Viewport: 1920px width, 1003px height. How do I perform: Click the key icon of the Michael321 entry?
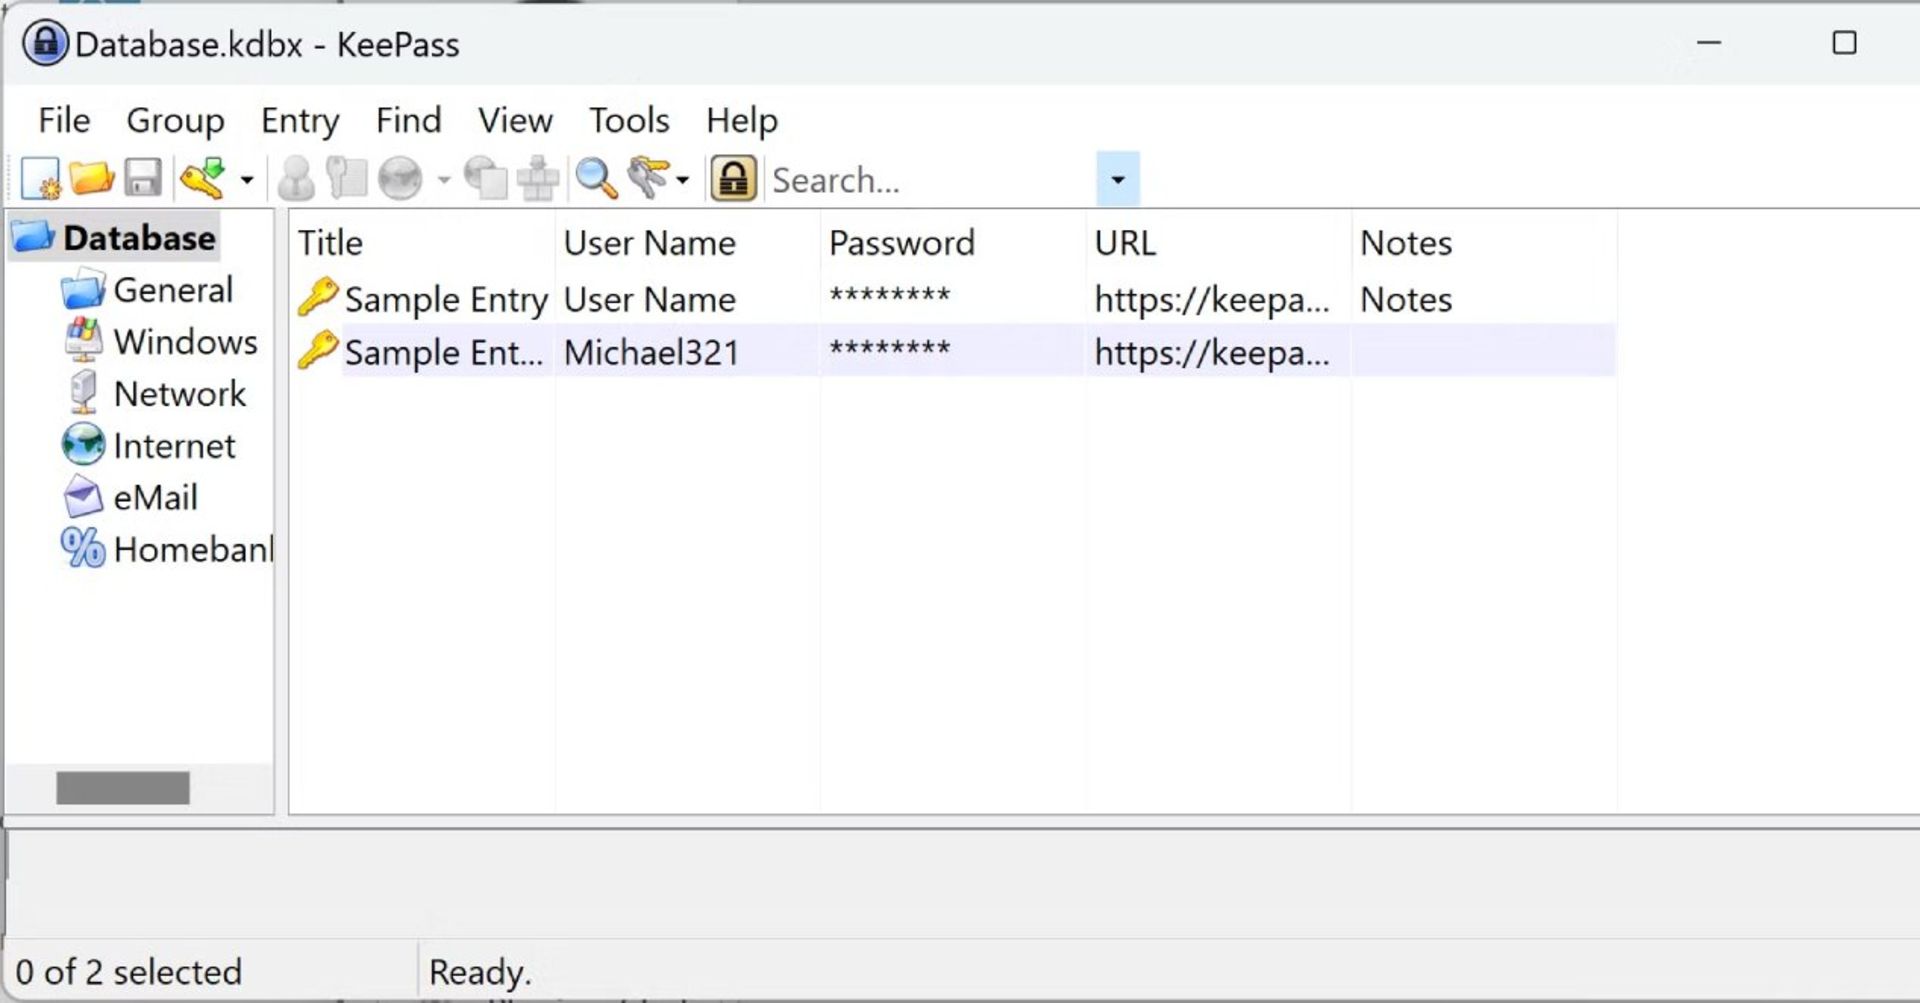click(318, 351)
